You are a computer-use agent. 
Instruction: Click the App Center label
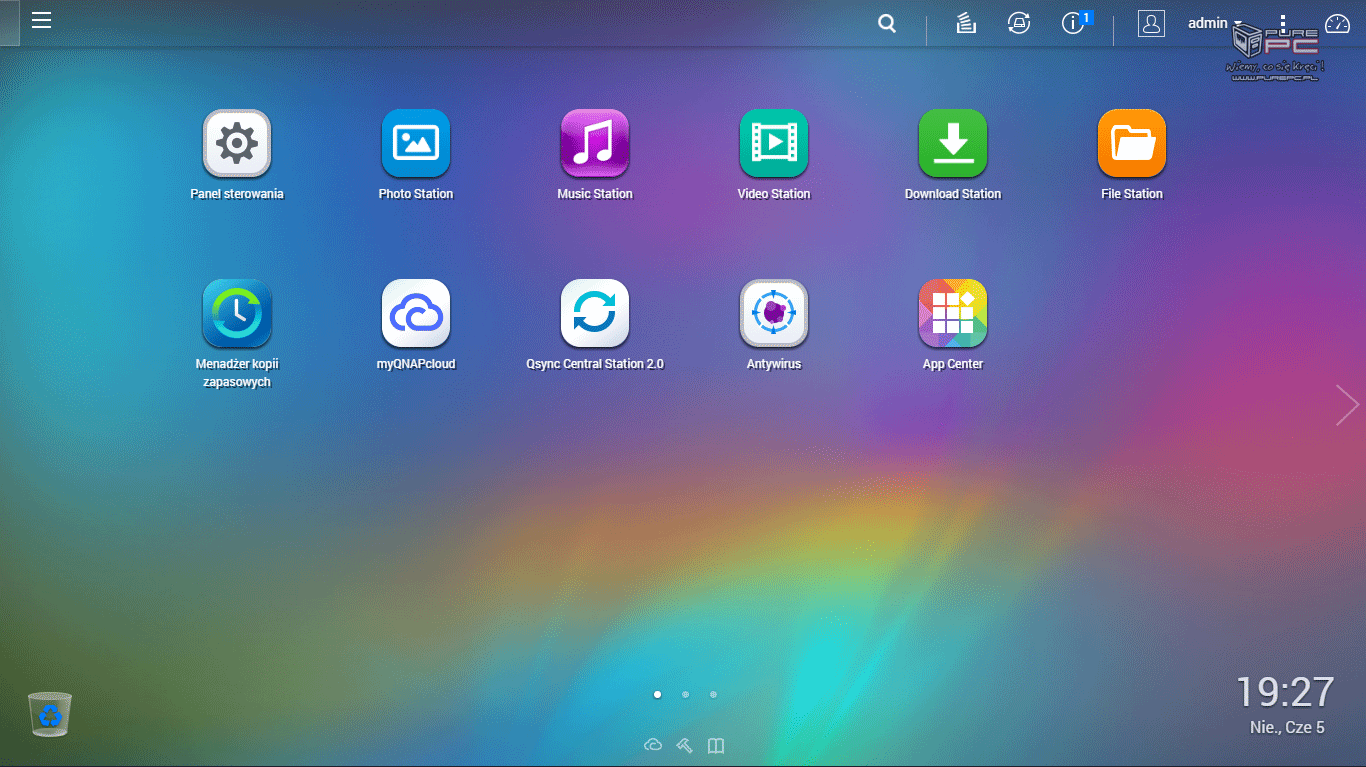[x=953, y=364]
